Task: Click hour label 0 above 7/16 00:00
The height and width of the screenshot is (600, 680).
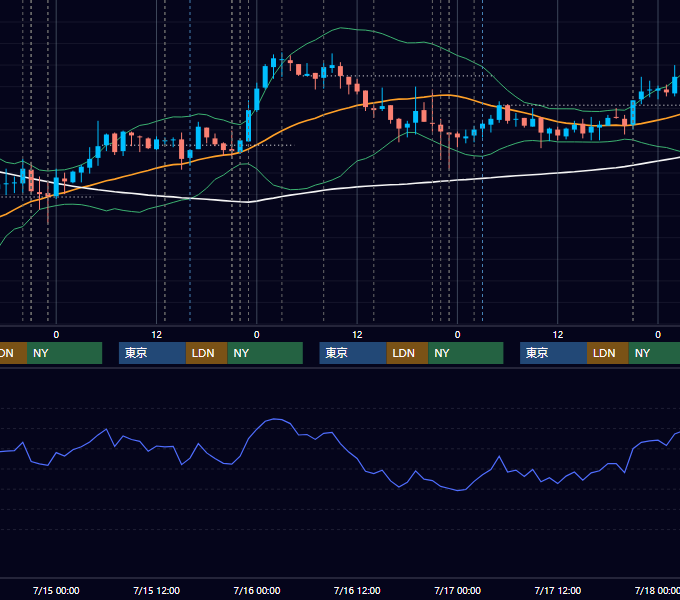Action: (x=257, y=335)
